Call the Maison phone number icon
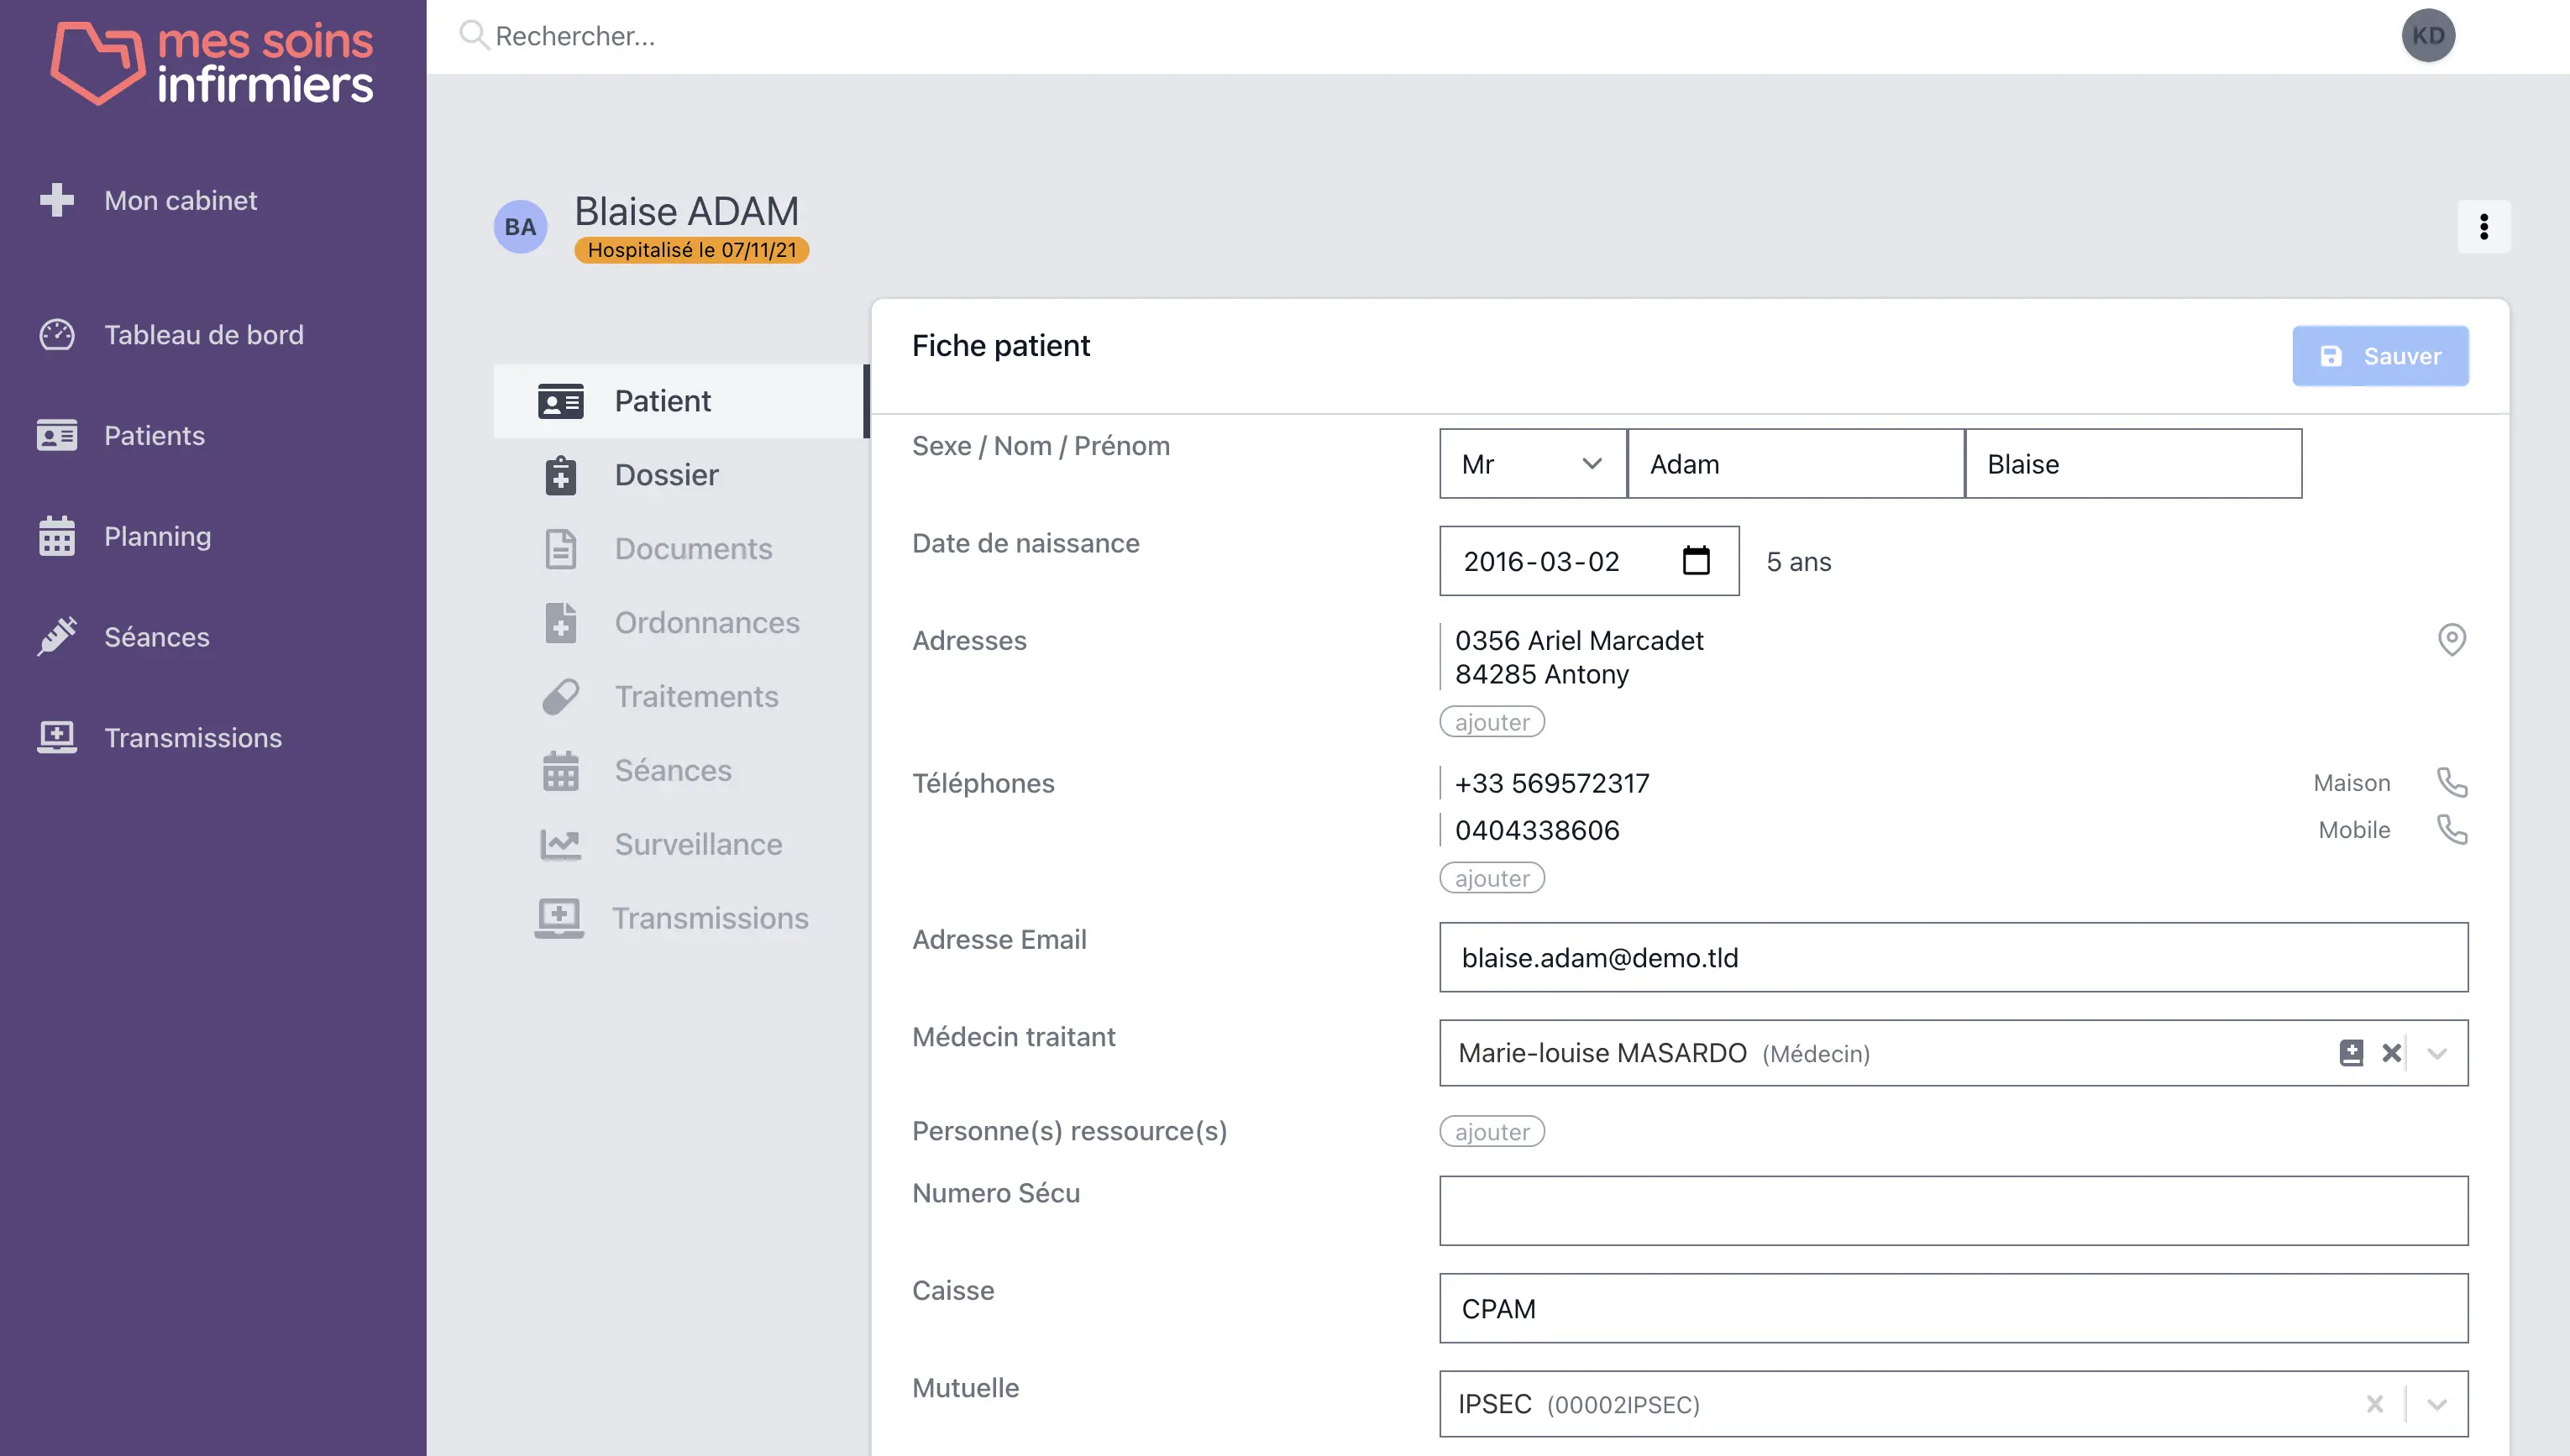 pos(2452,782)
